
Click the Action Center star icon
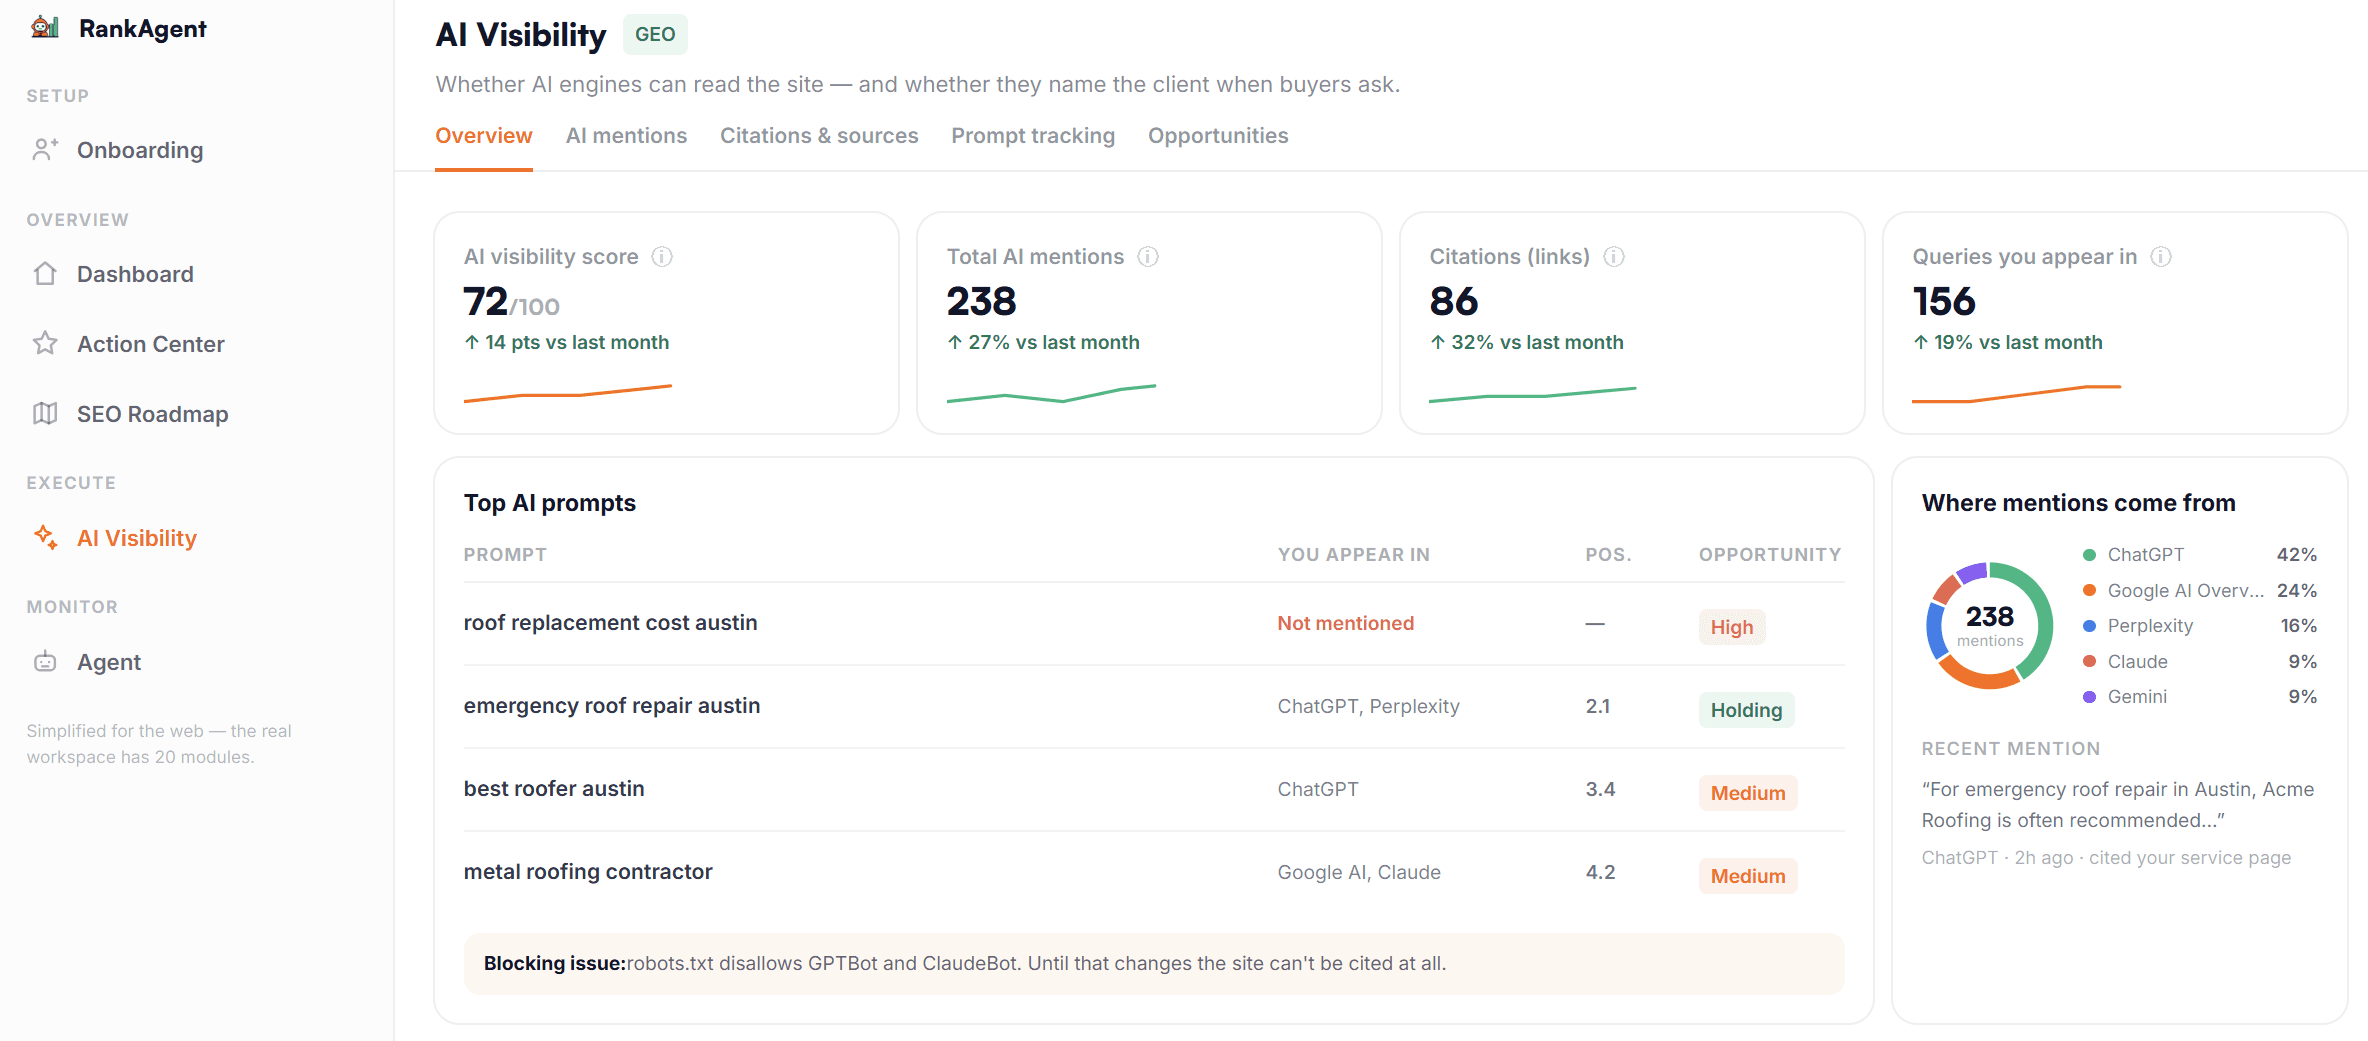pos(45,344)
